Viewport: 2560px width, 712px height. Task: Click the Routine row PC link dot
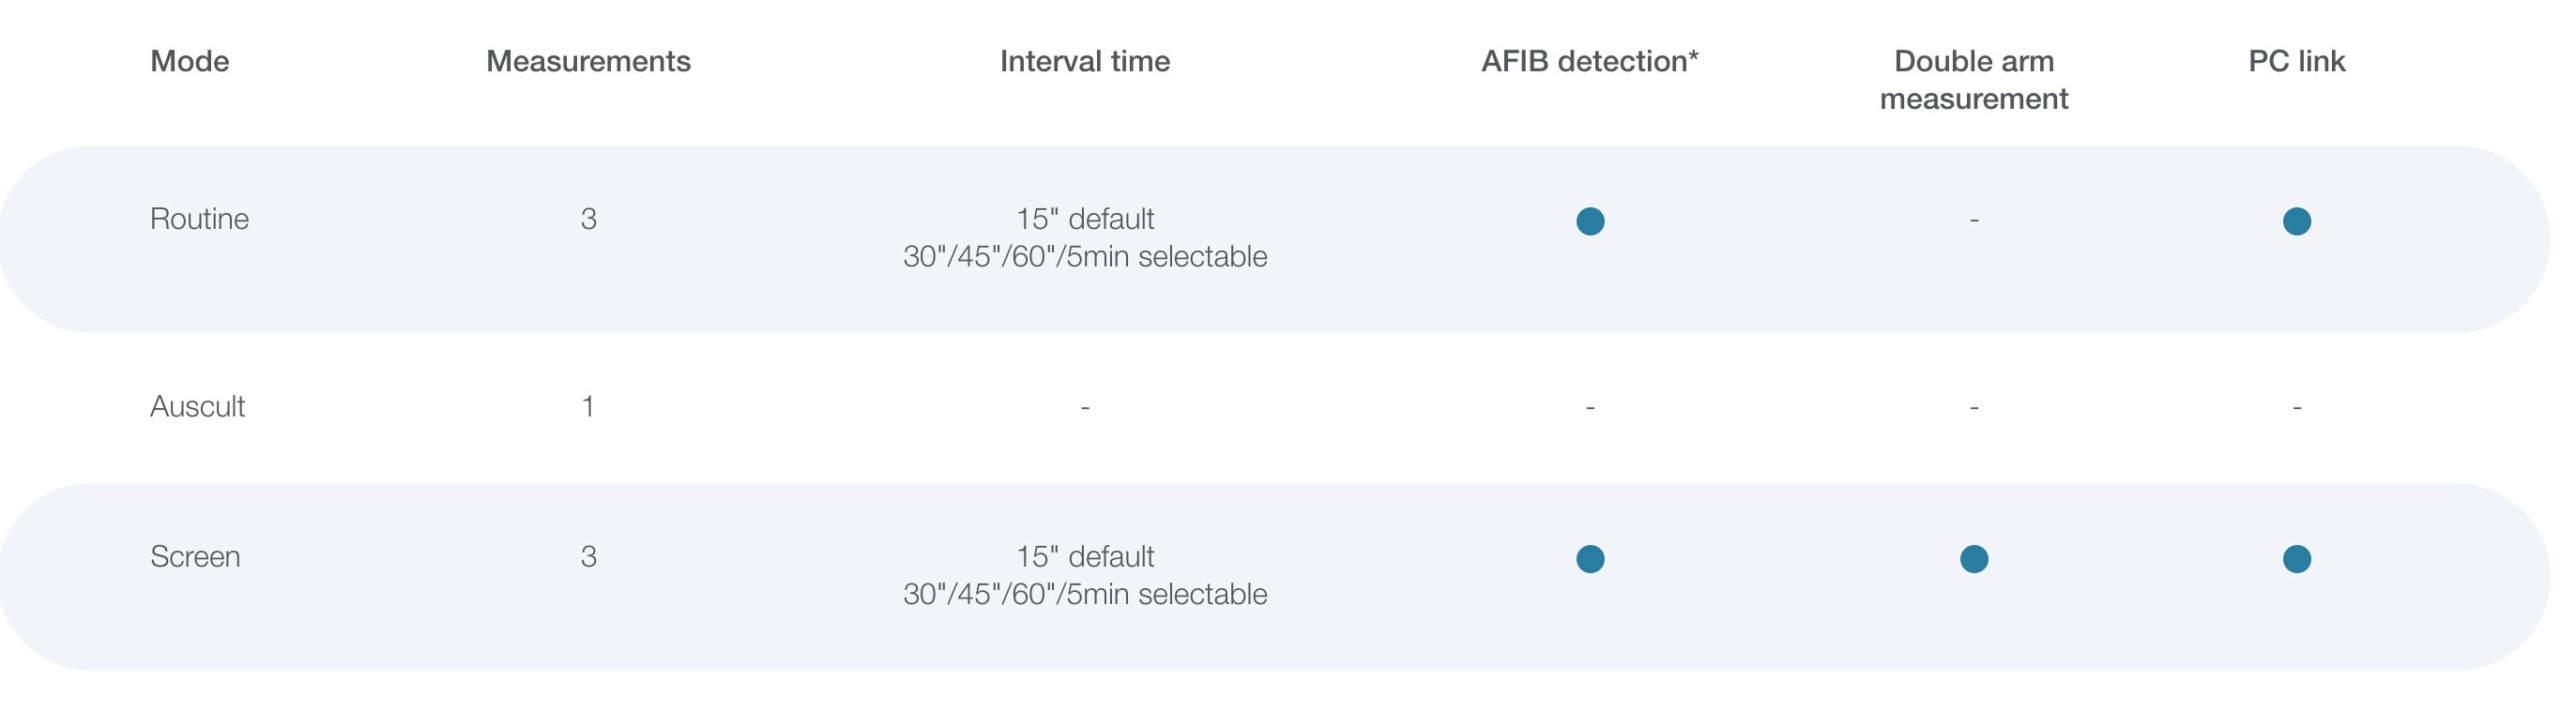pos(2296,221)
